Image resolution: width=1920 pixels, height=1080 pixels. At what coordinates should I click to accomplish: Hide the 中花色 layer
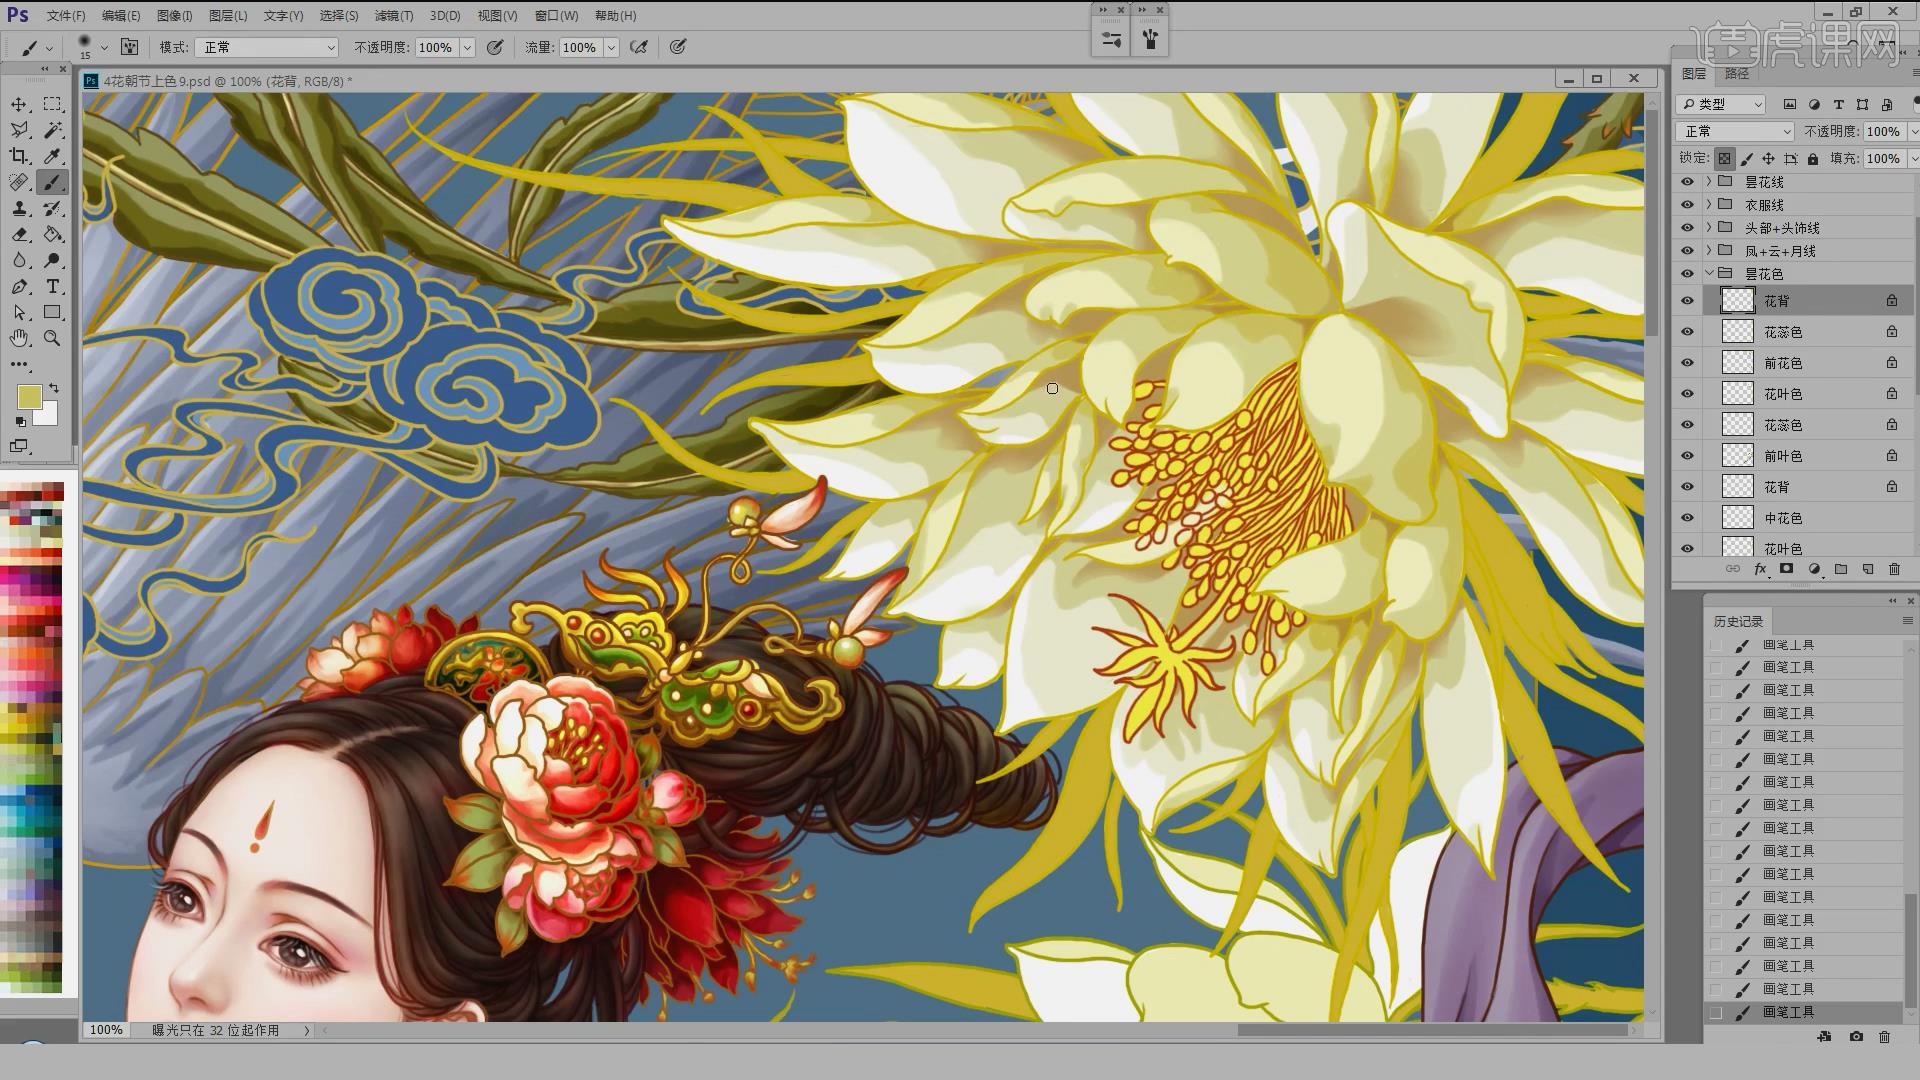(1688, 518)
